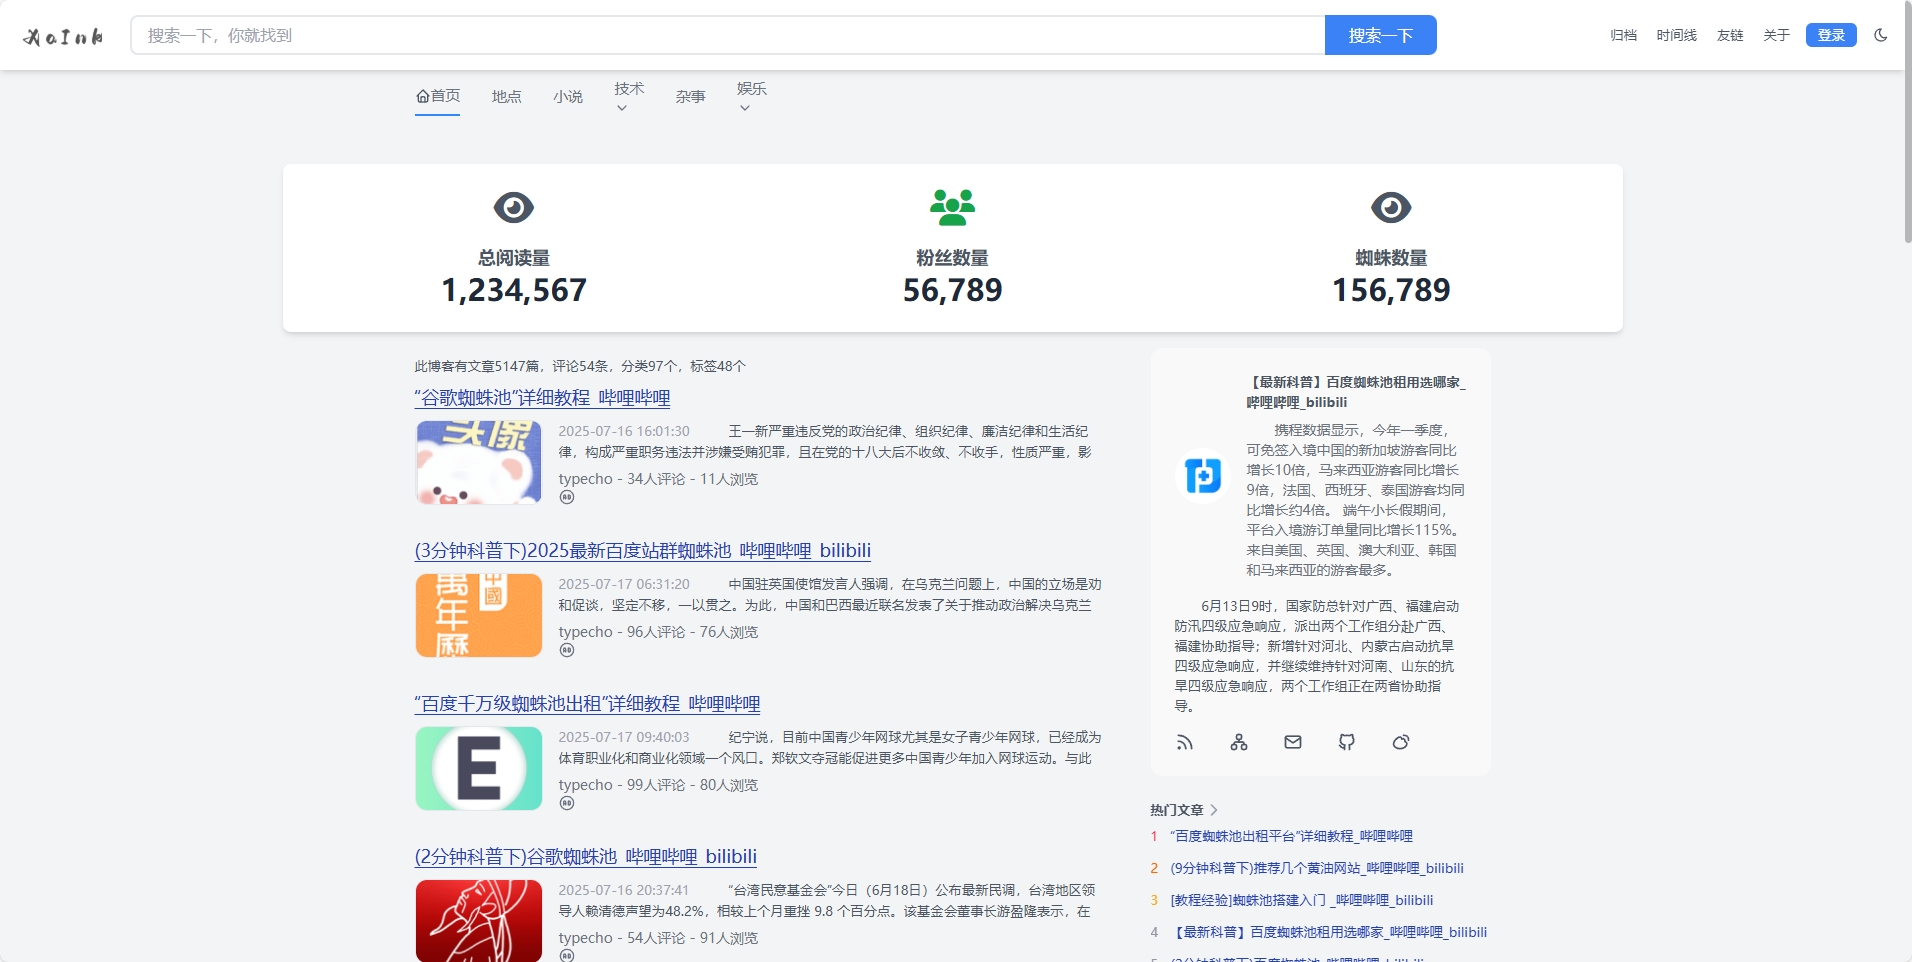Open post (2分钟科普下)谷歌蜘蛛池_哔哩哔哩_bilibili

[586, 857]
